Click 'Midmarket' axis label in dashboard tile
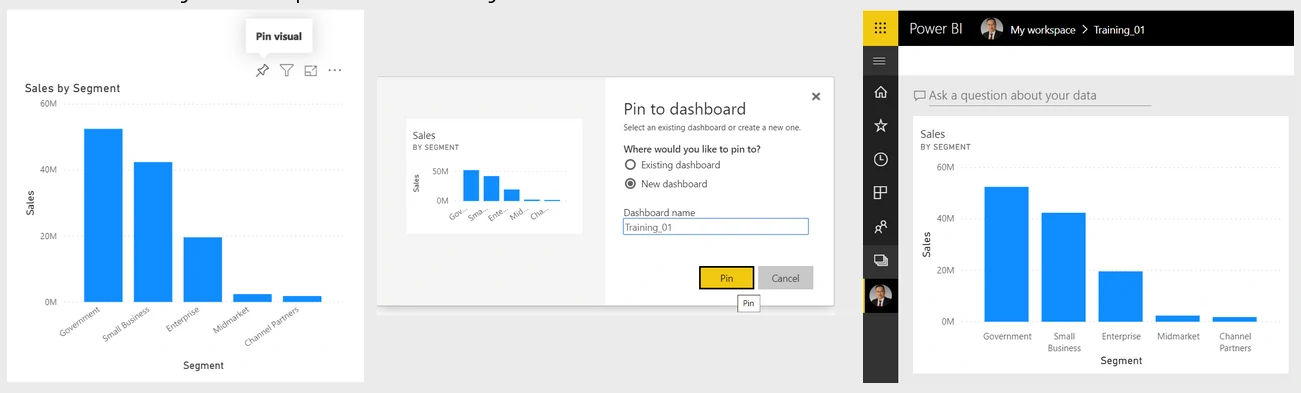The height and width of the screenshot is (393, 1301). tap(1178, 337)
